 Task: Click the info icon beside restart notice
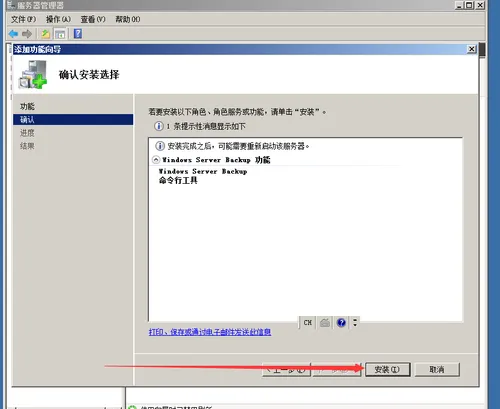(160, 146)
